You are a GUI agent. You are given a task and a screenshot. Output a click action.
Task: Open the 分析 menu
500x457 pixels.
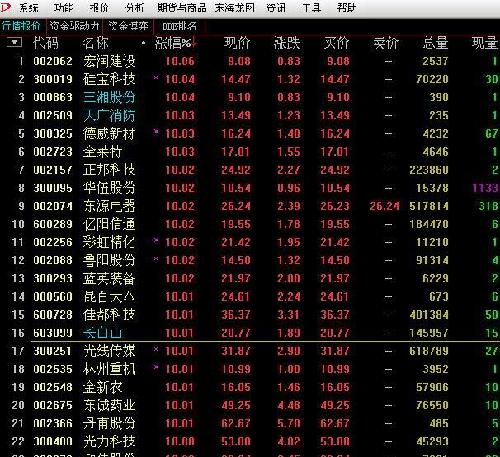pos(135,7)
